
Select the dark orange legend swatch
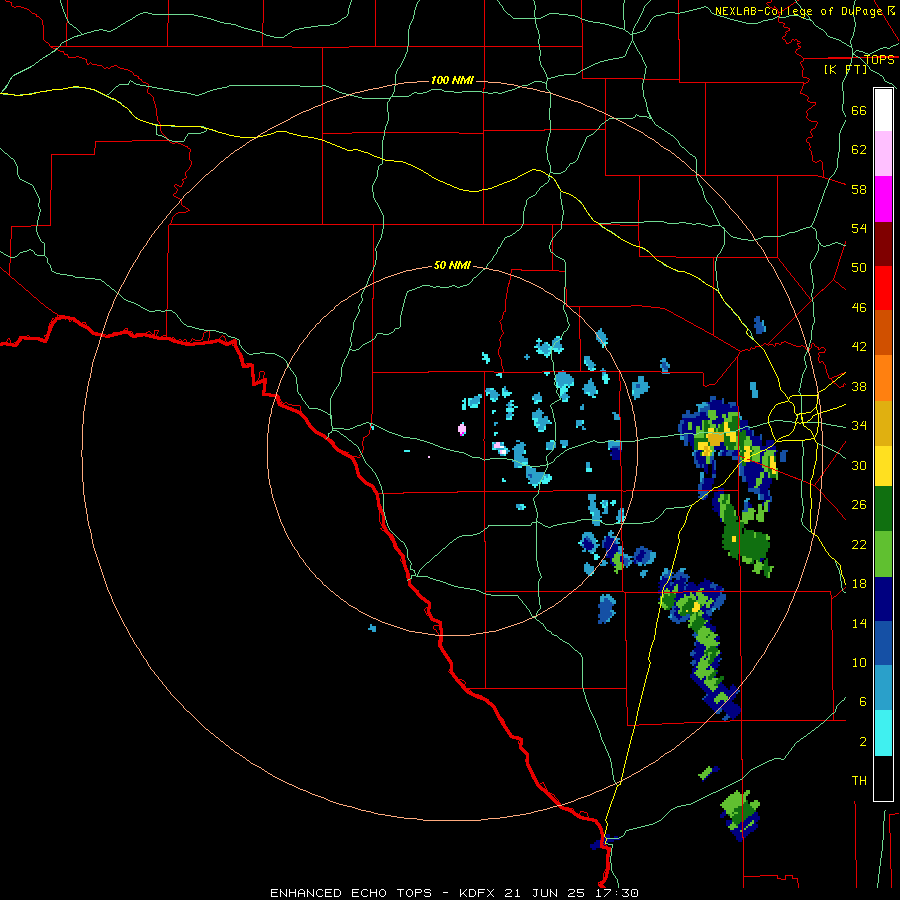click(x=883, y=332)
